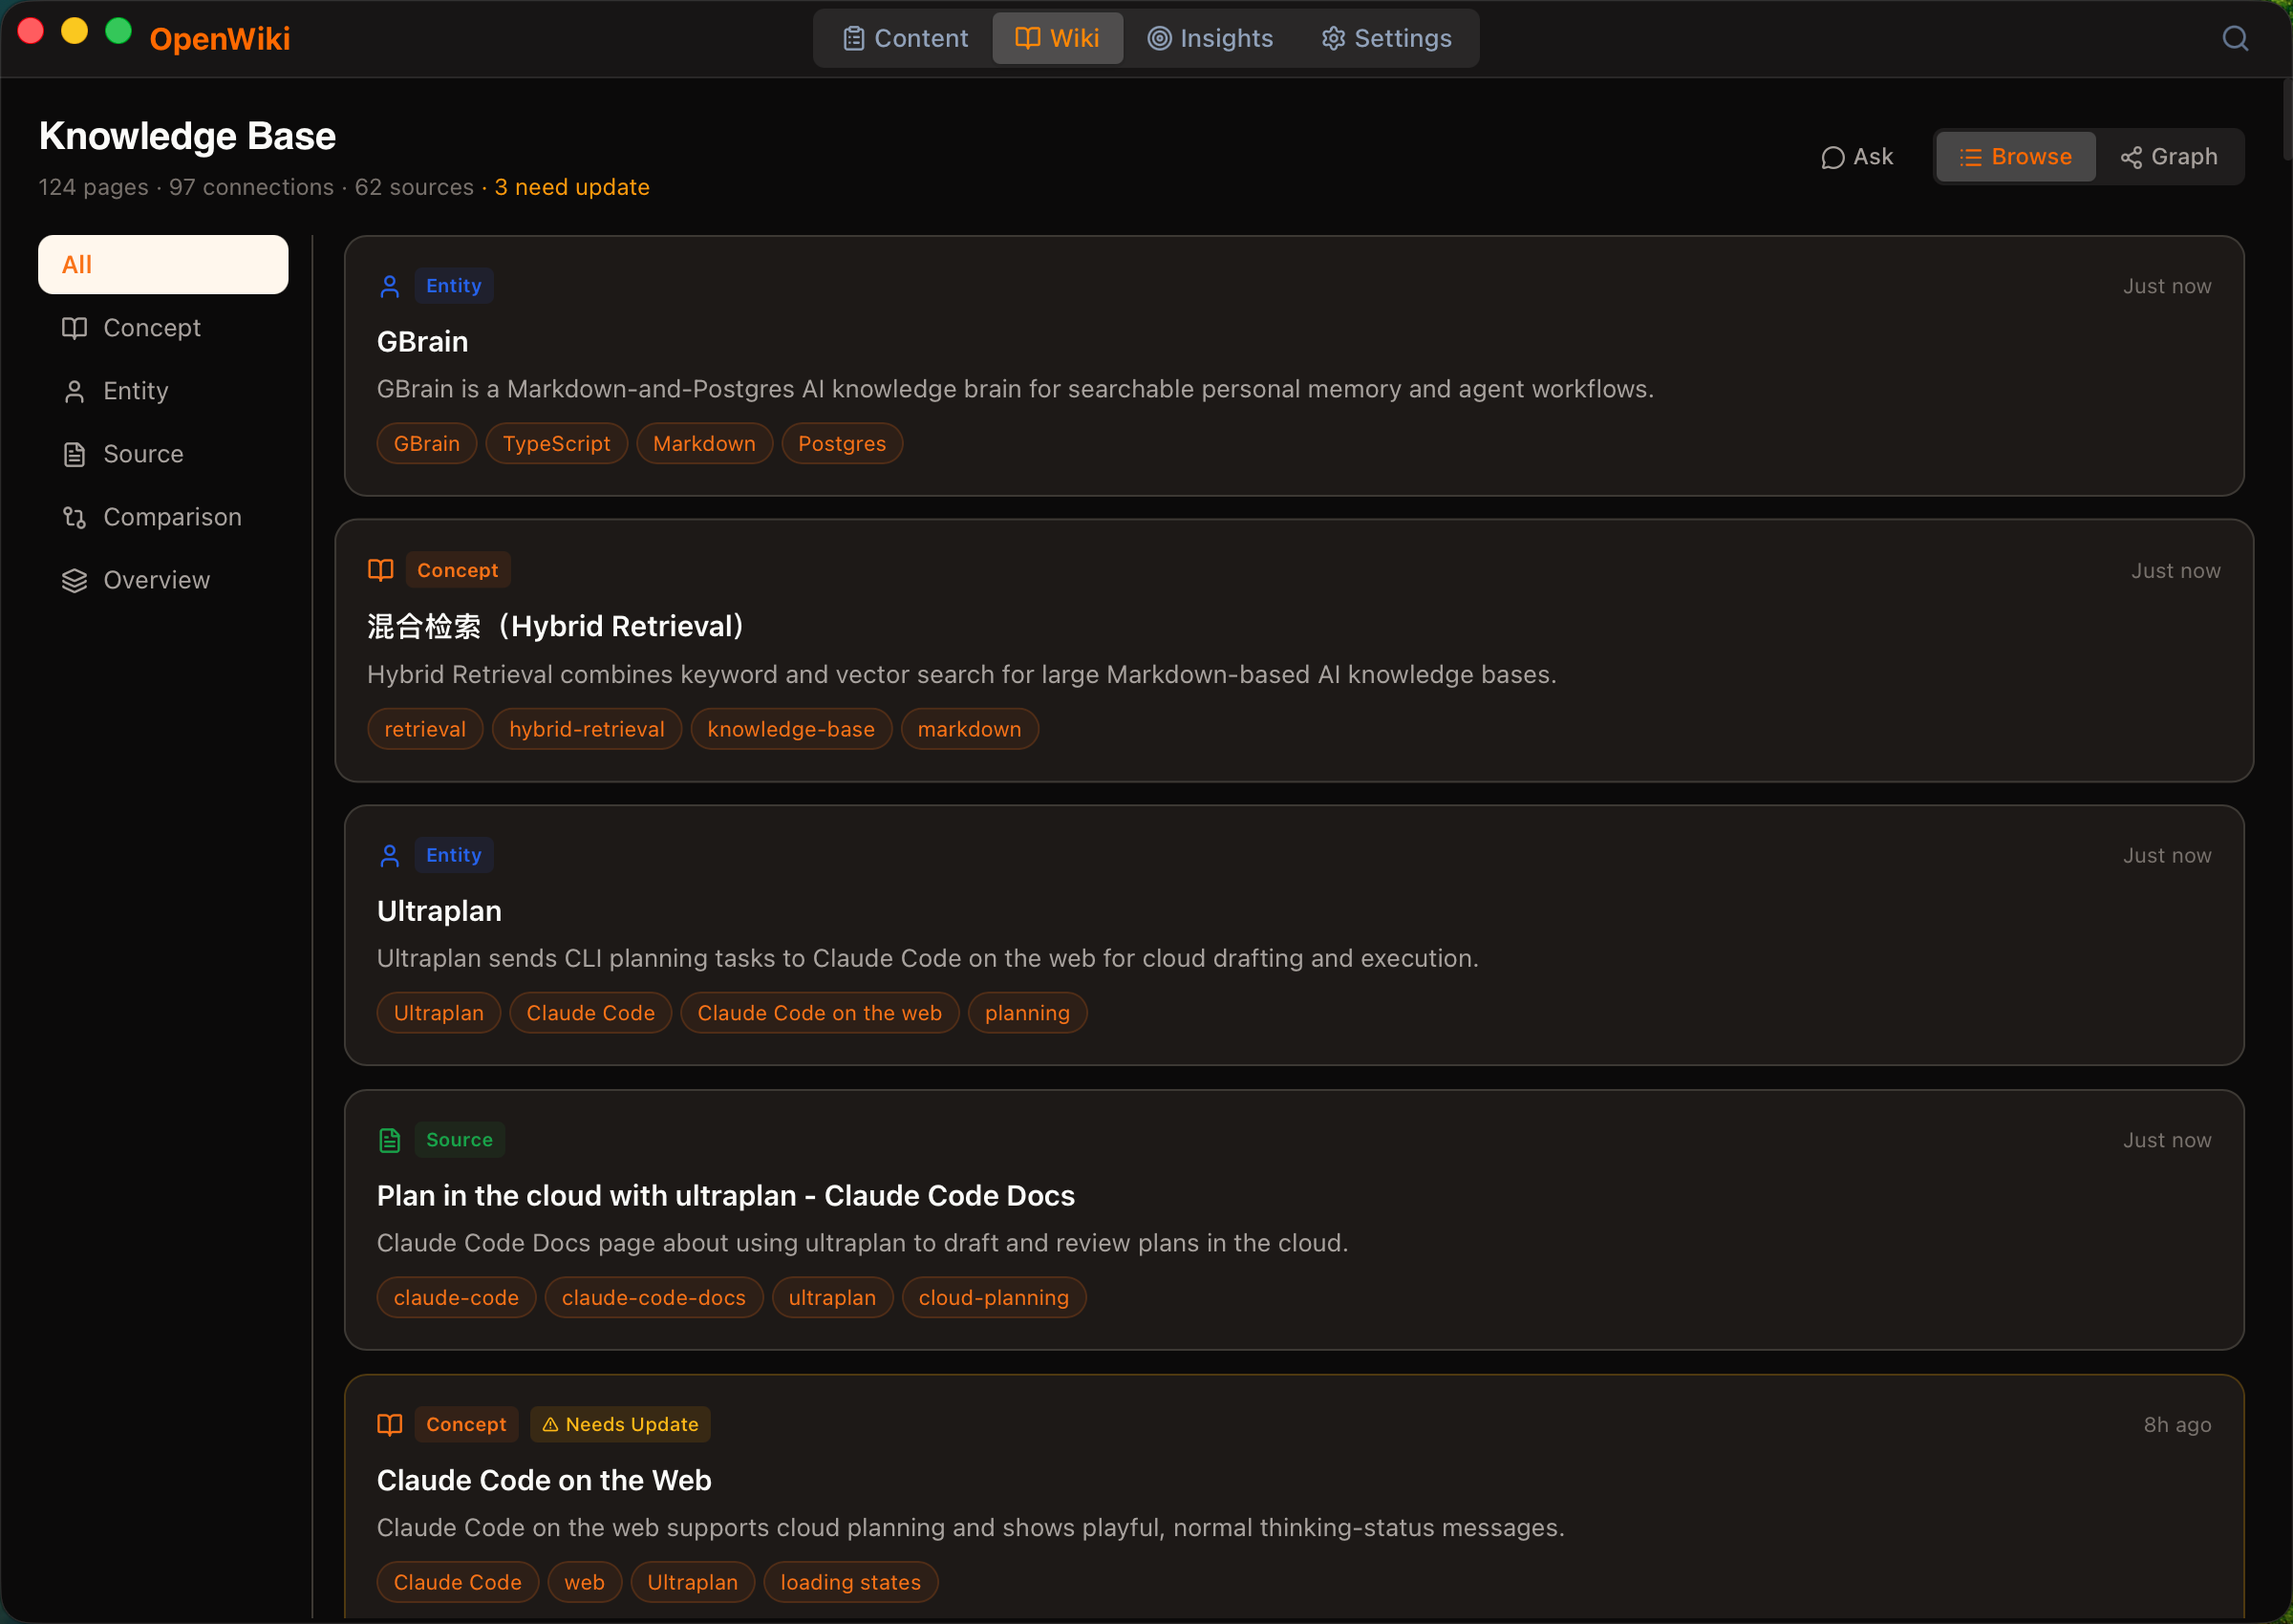
Task: Click the page scrollbar thumb at right edge
Action: pyautogui.click(x=2286, y=118)
